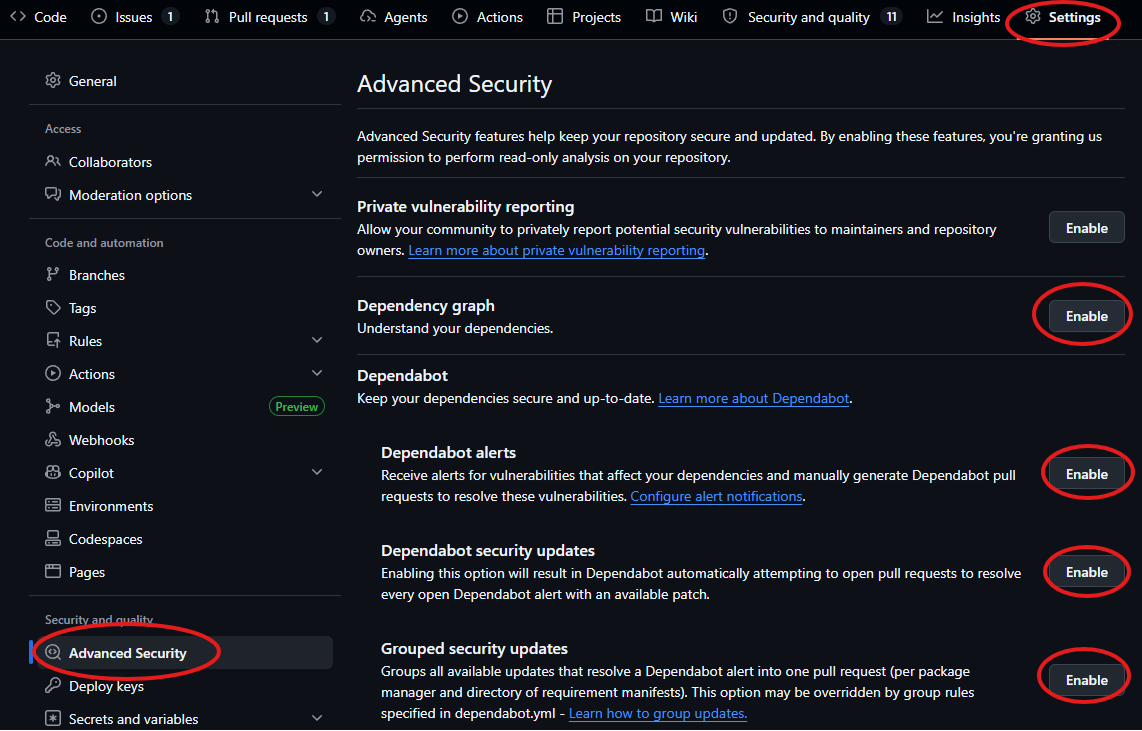Screen dimensions: 1142x731
Task: Click the Advanced Security scan icon
Action: pyautogui.click(x=52, y=652)
